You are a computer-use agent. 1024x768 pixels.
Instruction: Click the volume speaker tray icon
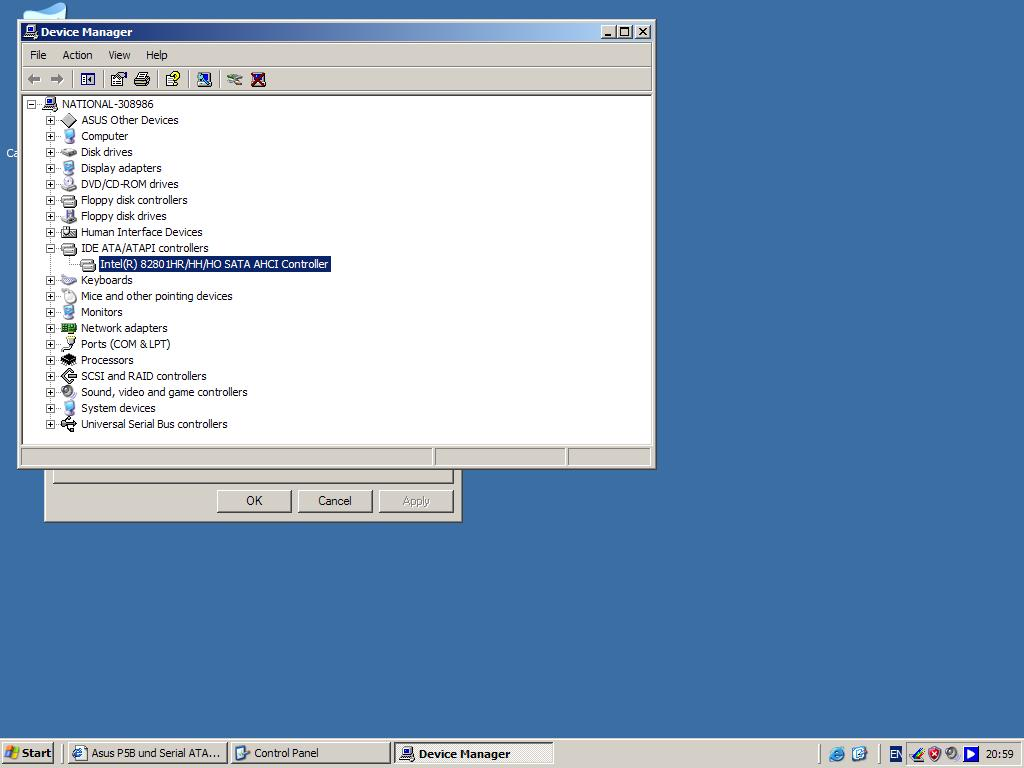[952, 754]
